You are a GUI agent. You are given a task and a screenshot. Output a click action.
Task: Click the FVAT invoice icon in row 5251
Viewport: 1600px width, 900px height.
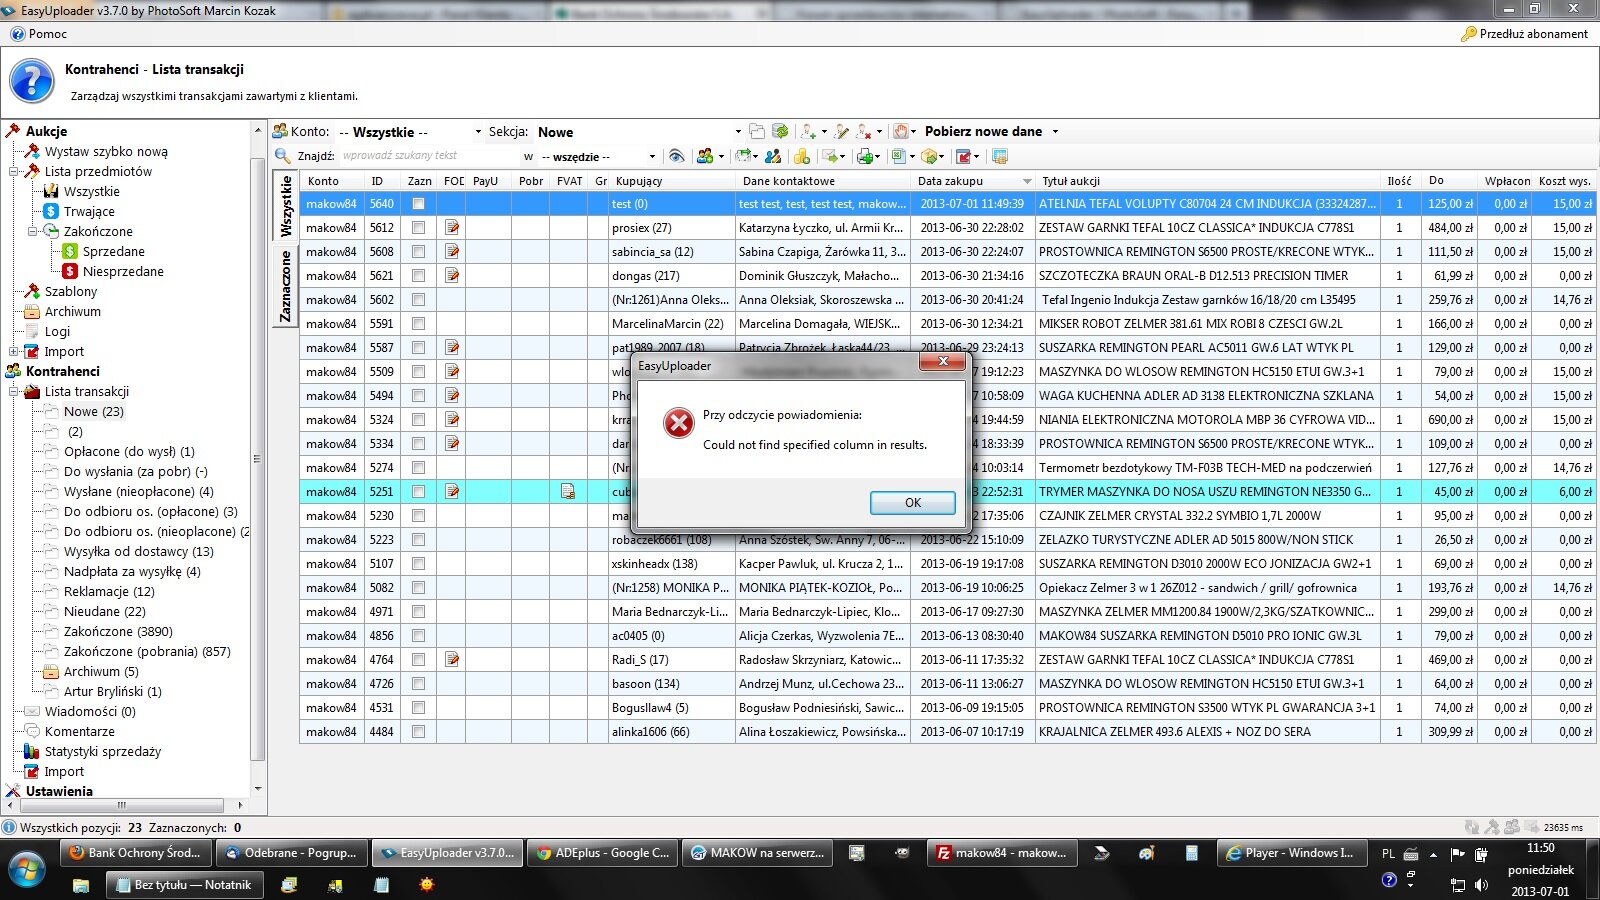(x=568, y=492)
